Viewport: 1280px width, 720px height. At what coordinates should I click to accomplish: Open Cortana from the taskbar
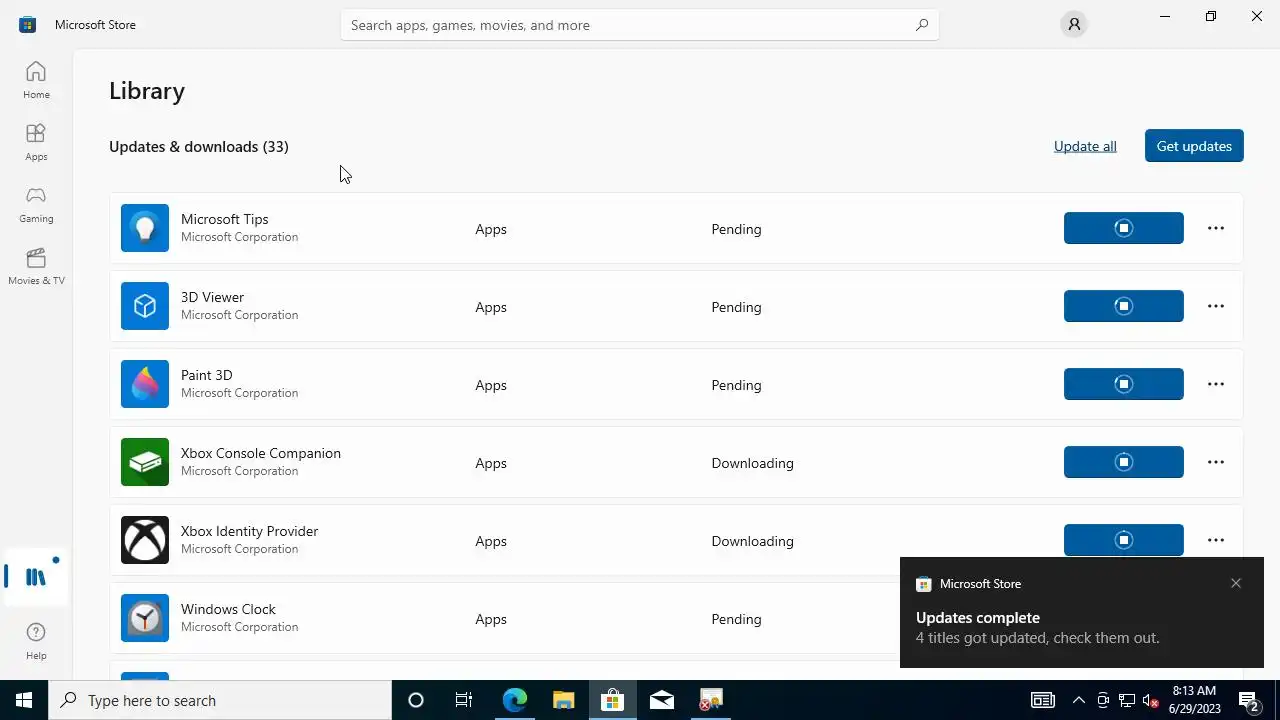pos(416,700)
